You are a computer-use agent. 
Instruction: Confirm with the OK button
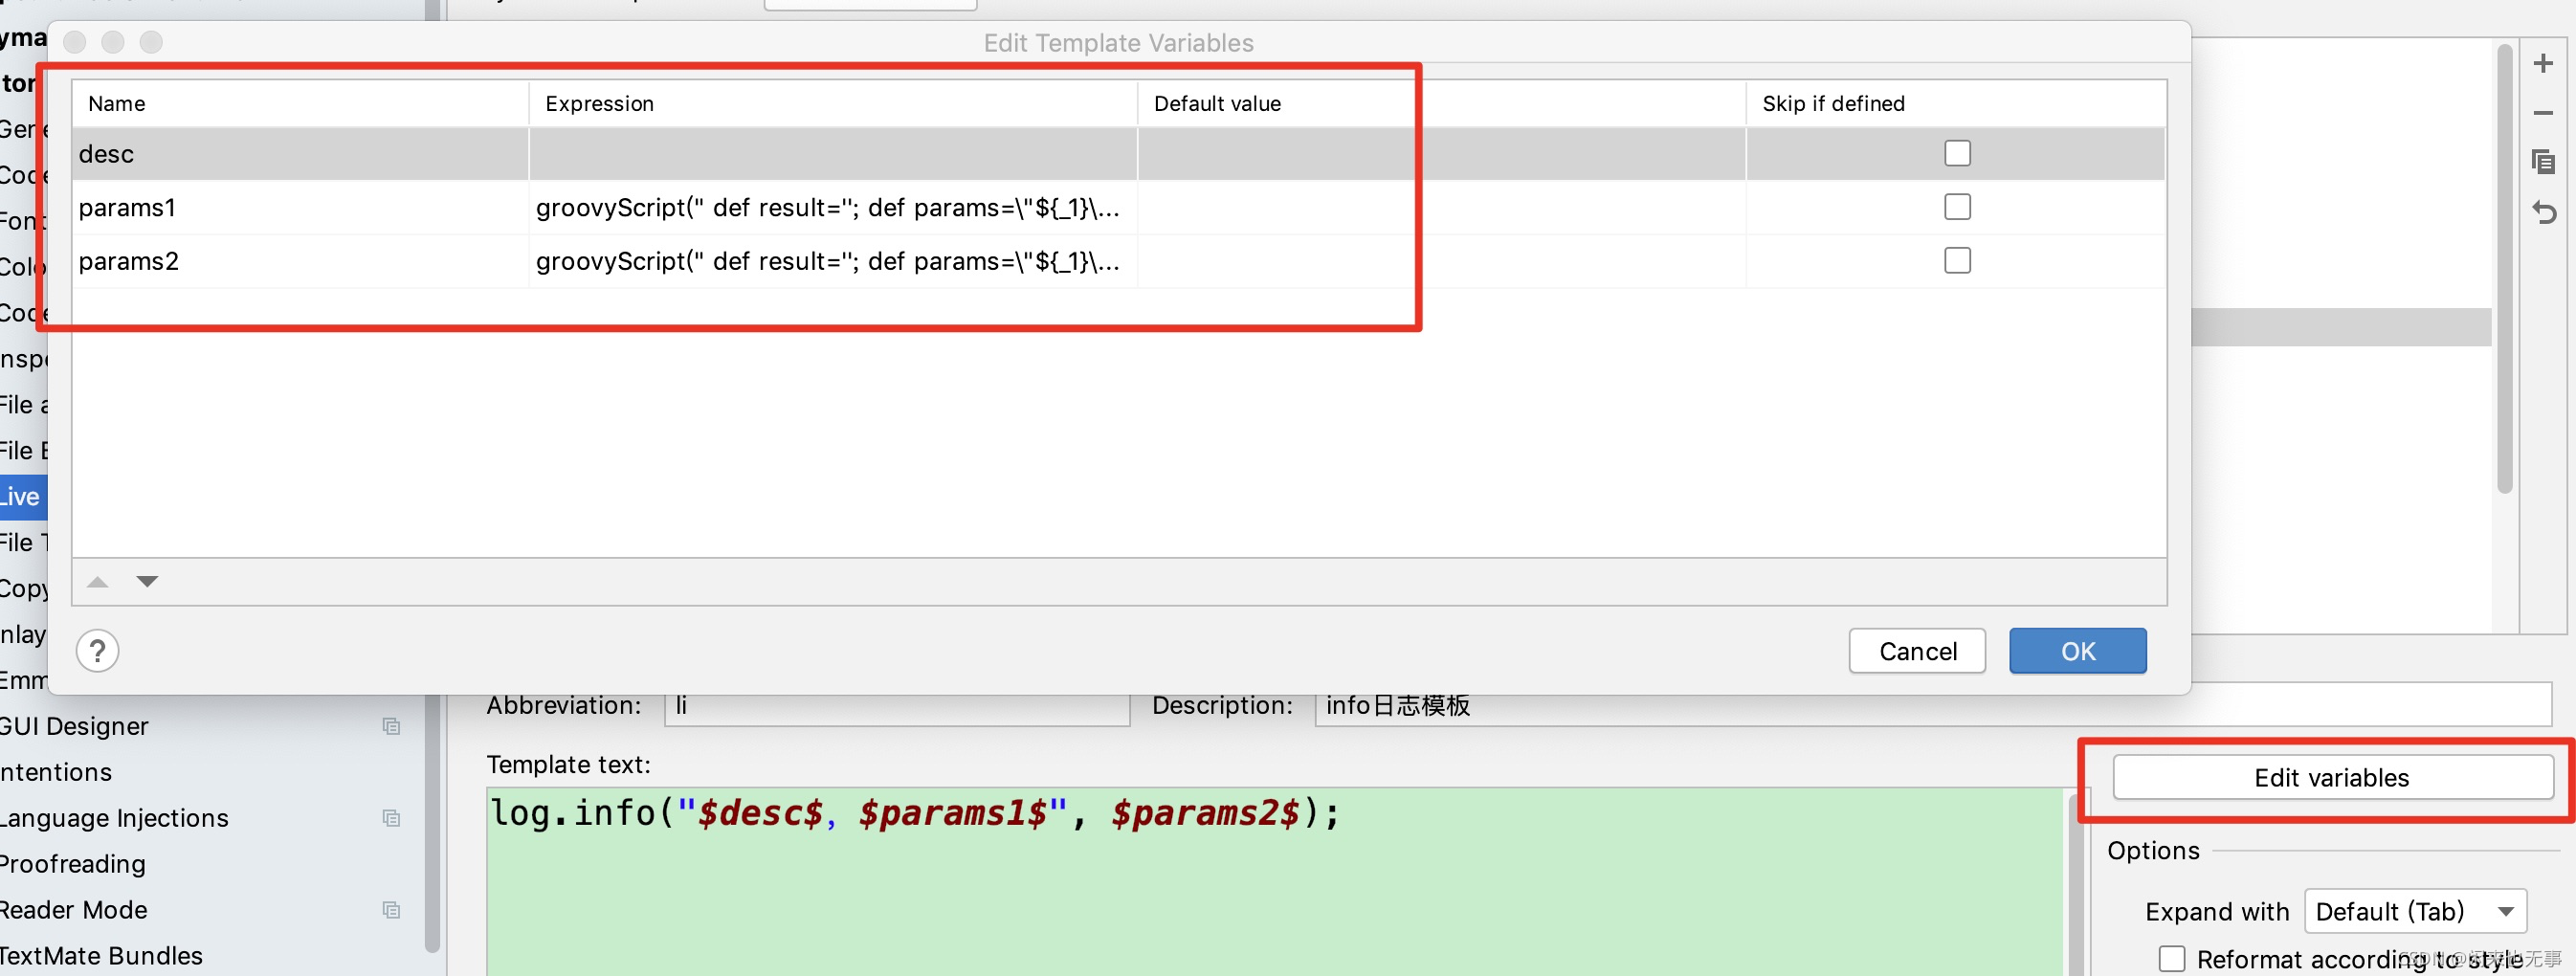2077,651
